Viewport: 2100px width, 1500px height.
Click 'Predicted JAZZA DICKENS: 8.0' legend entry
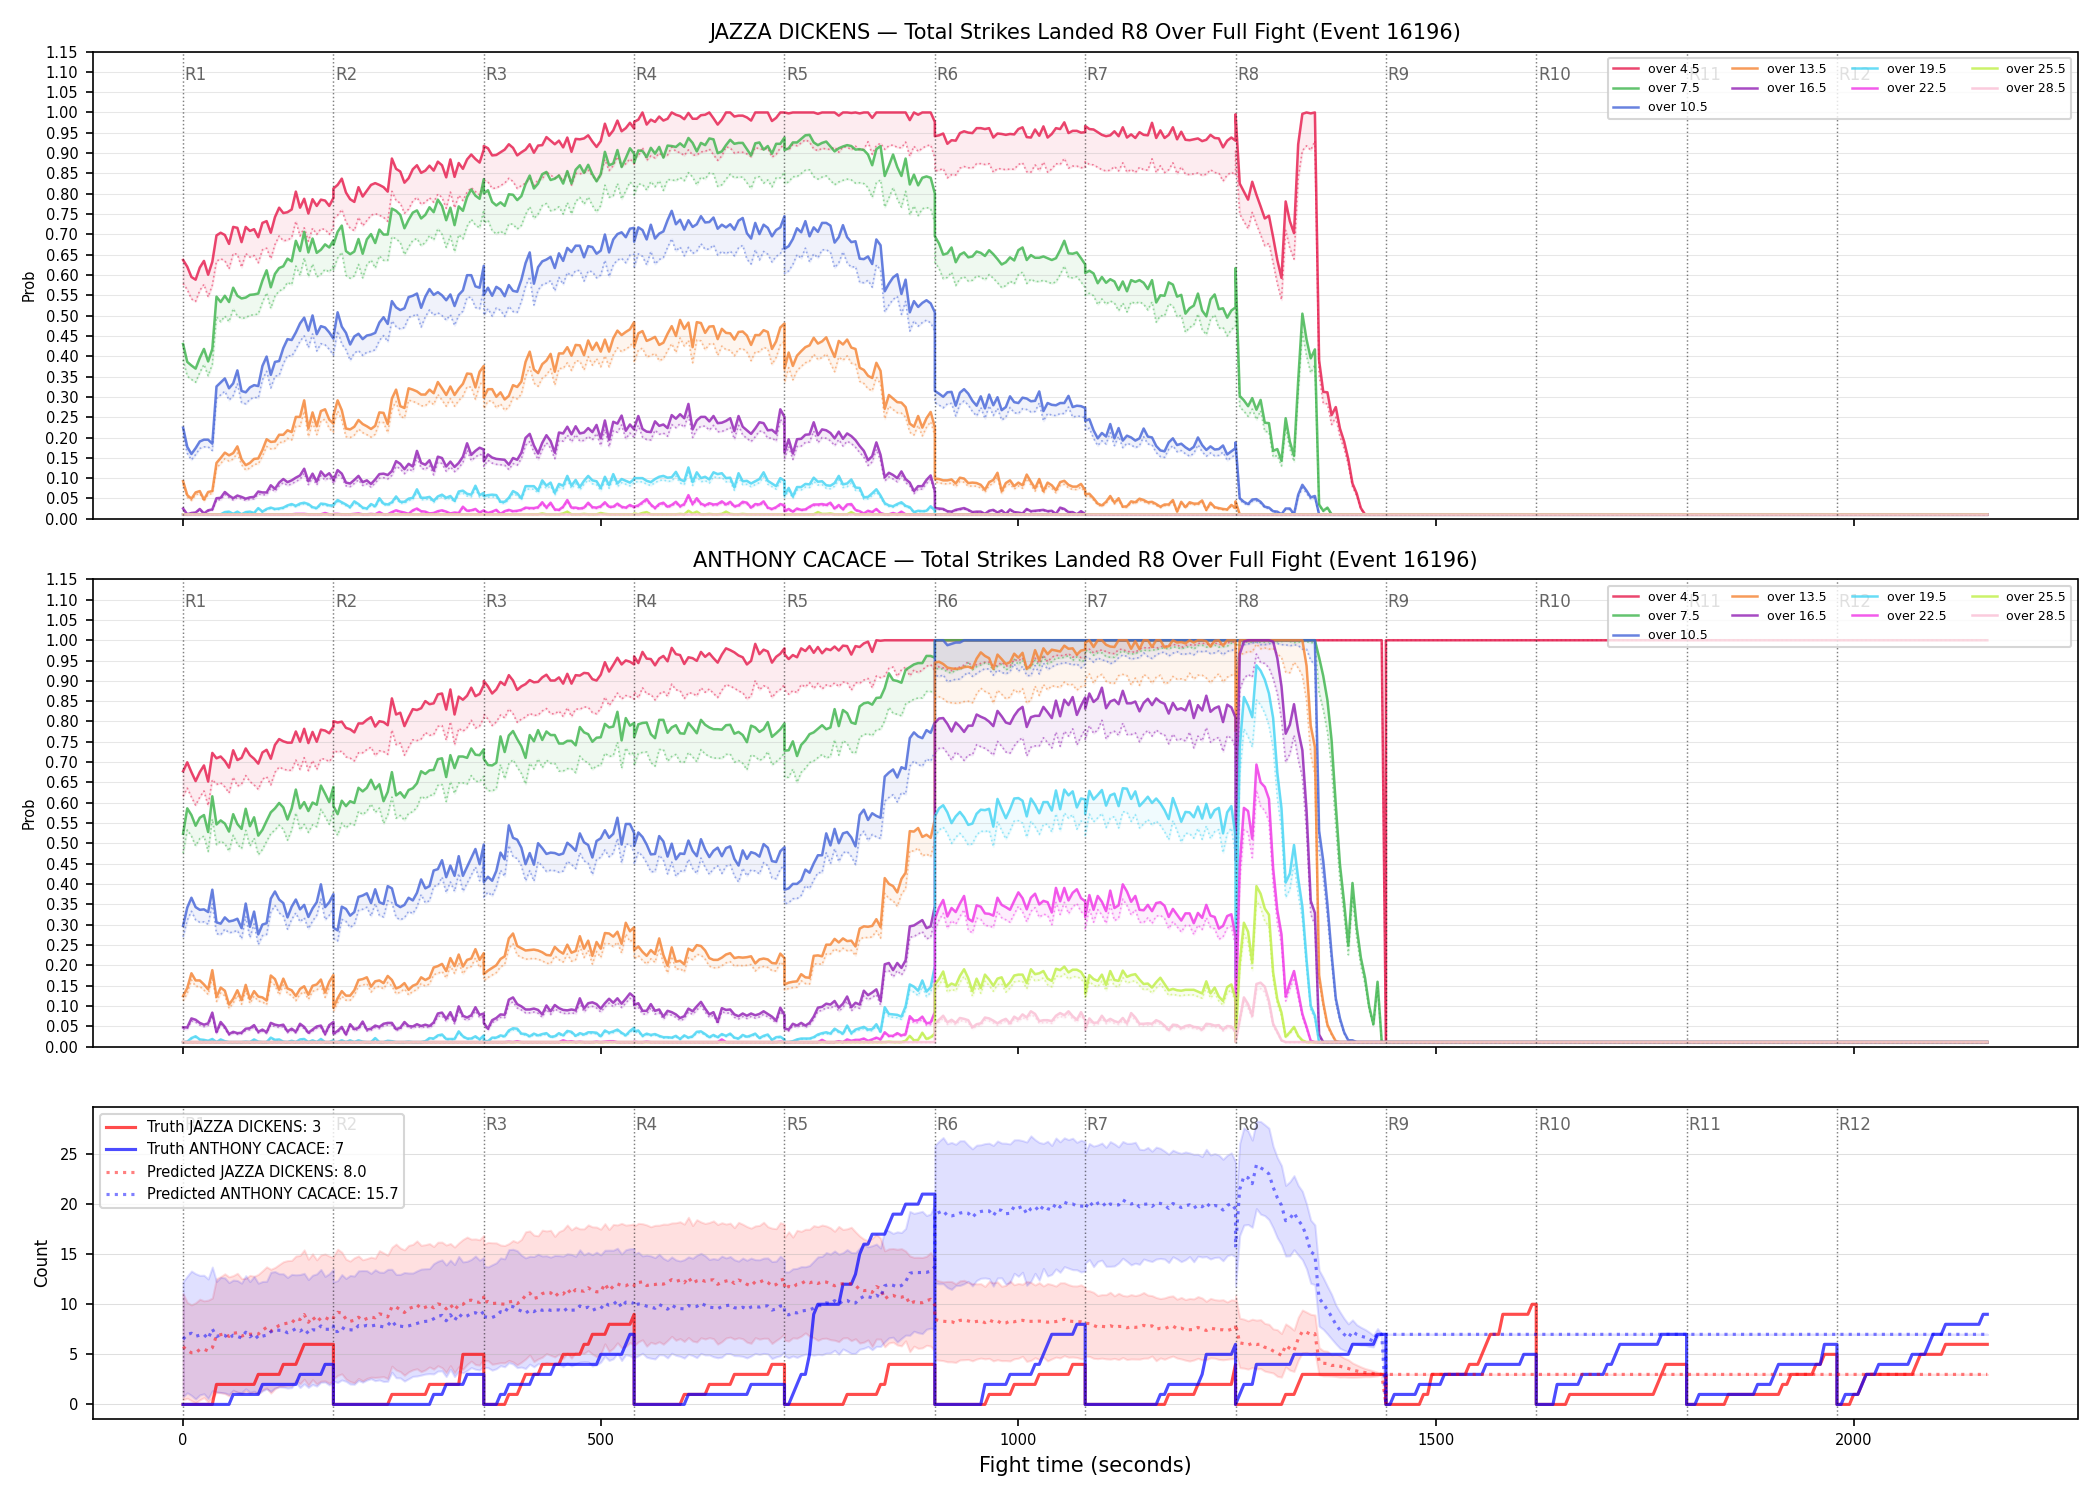click(236, 1172)
